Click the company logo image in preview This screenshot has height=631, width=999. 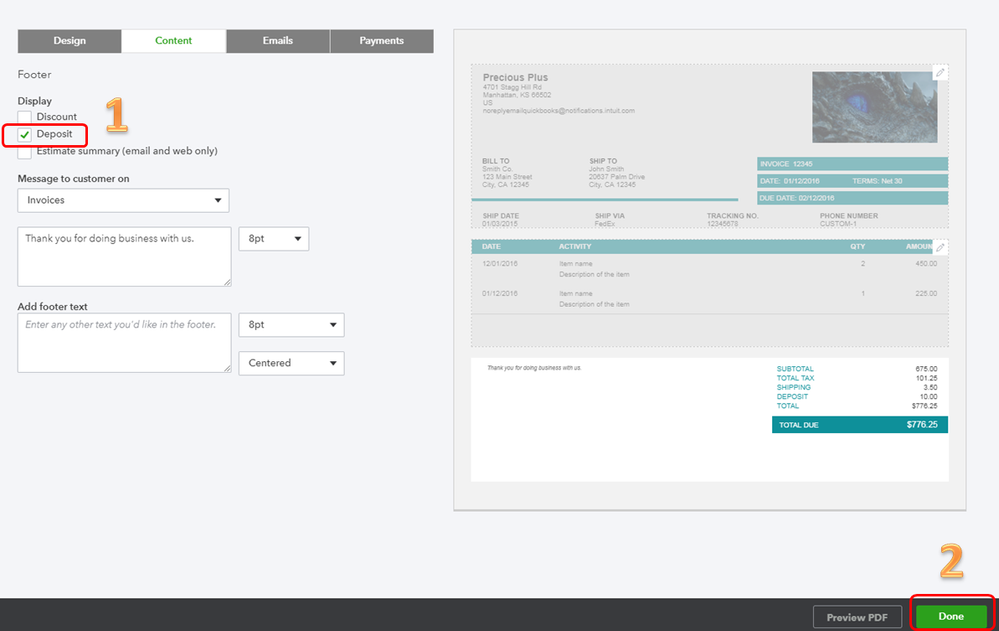(874, 107)
